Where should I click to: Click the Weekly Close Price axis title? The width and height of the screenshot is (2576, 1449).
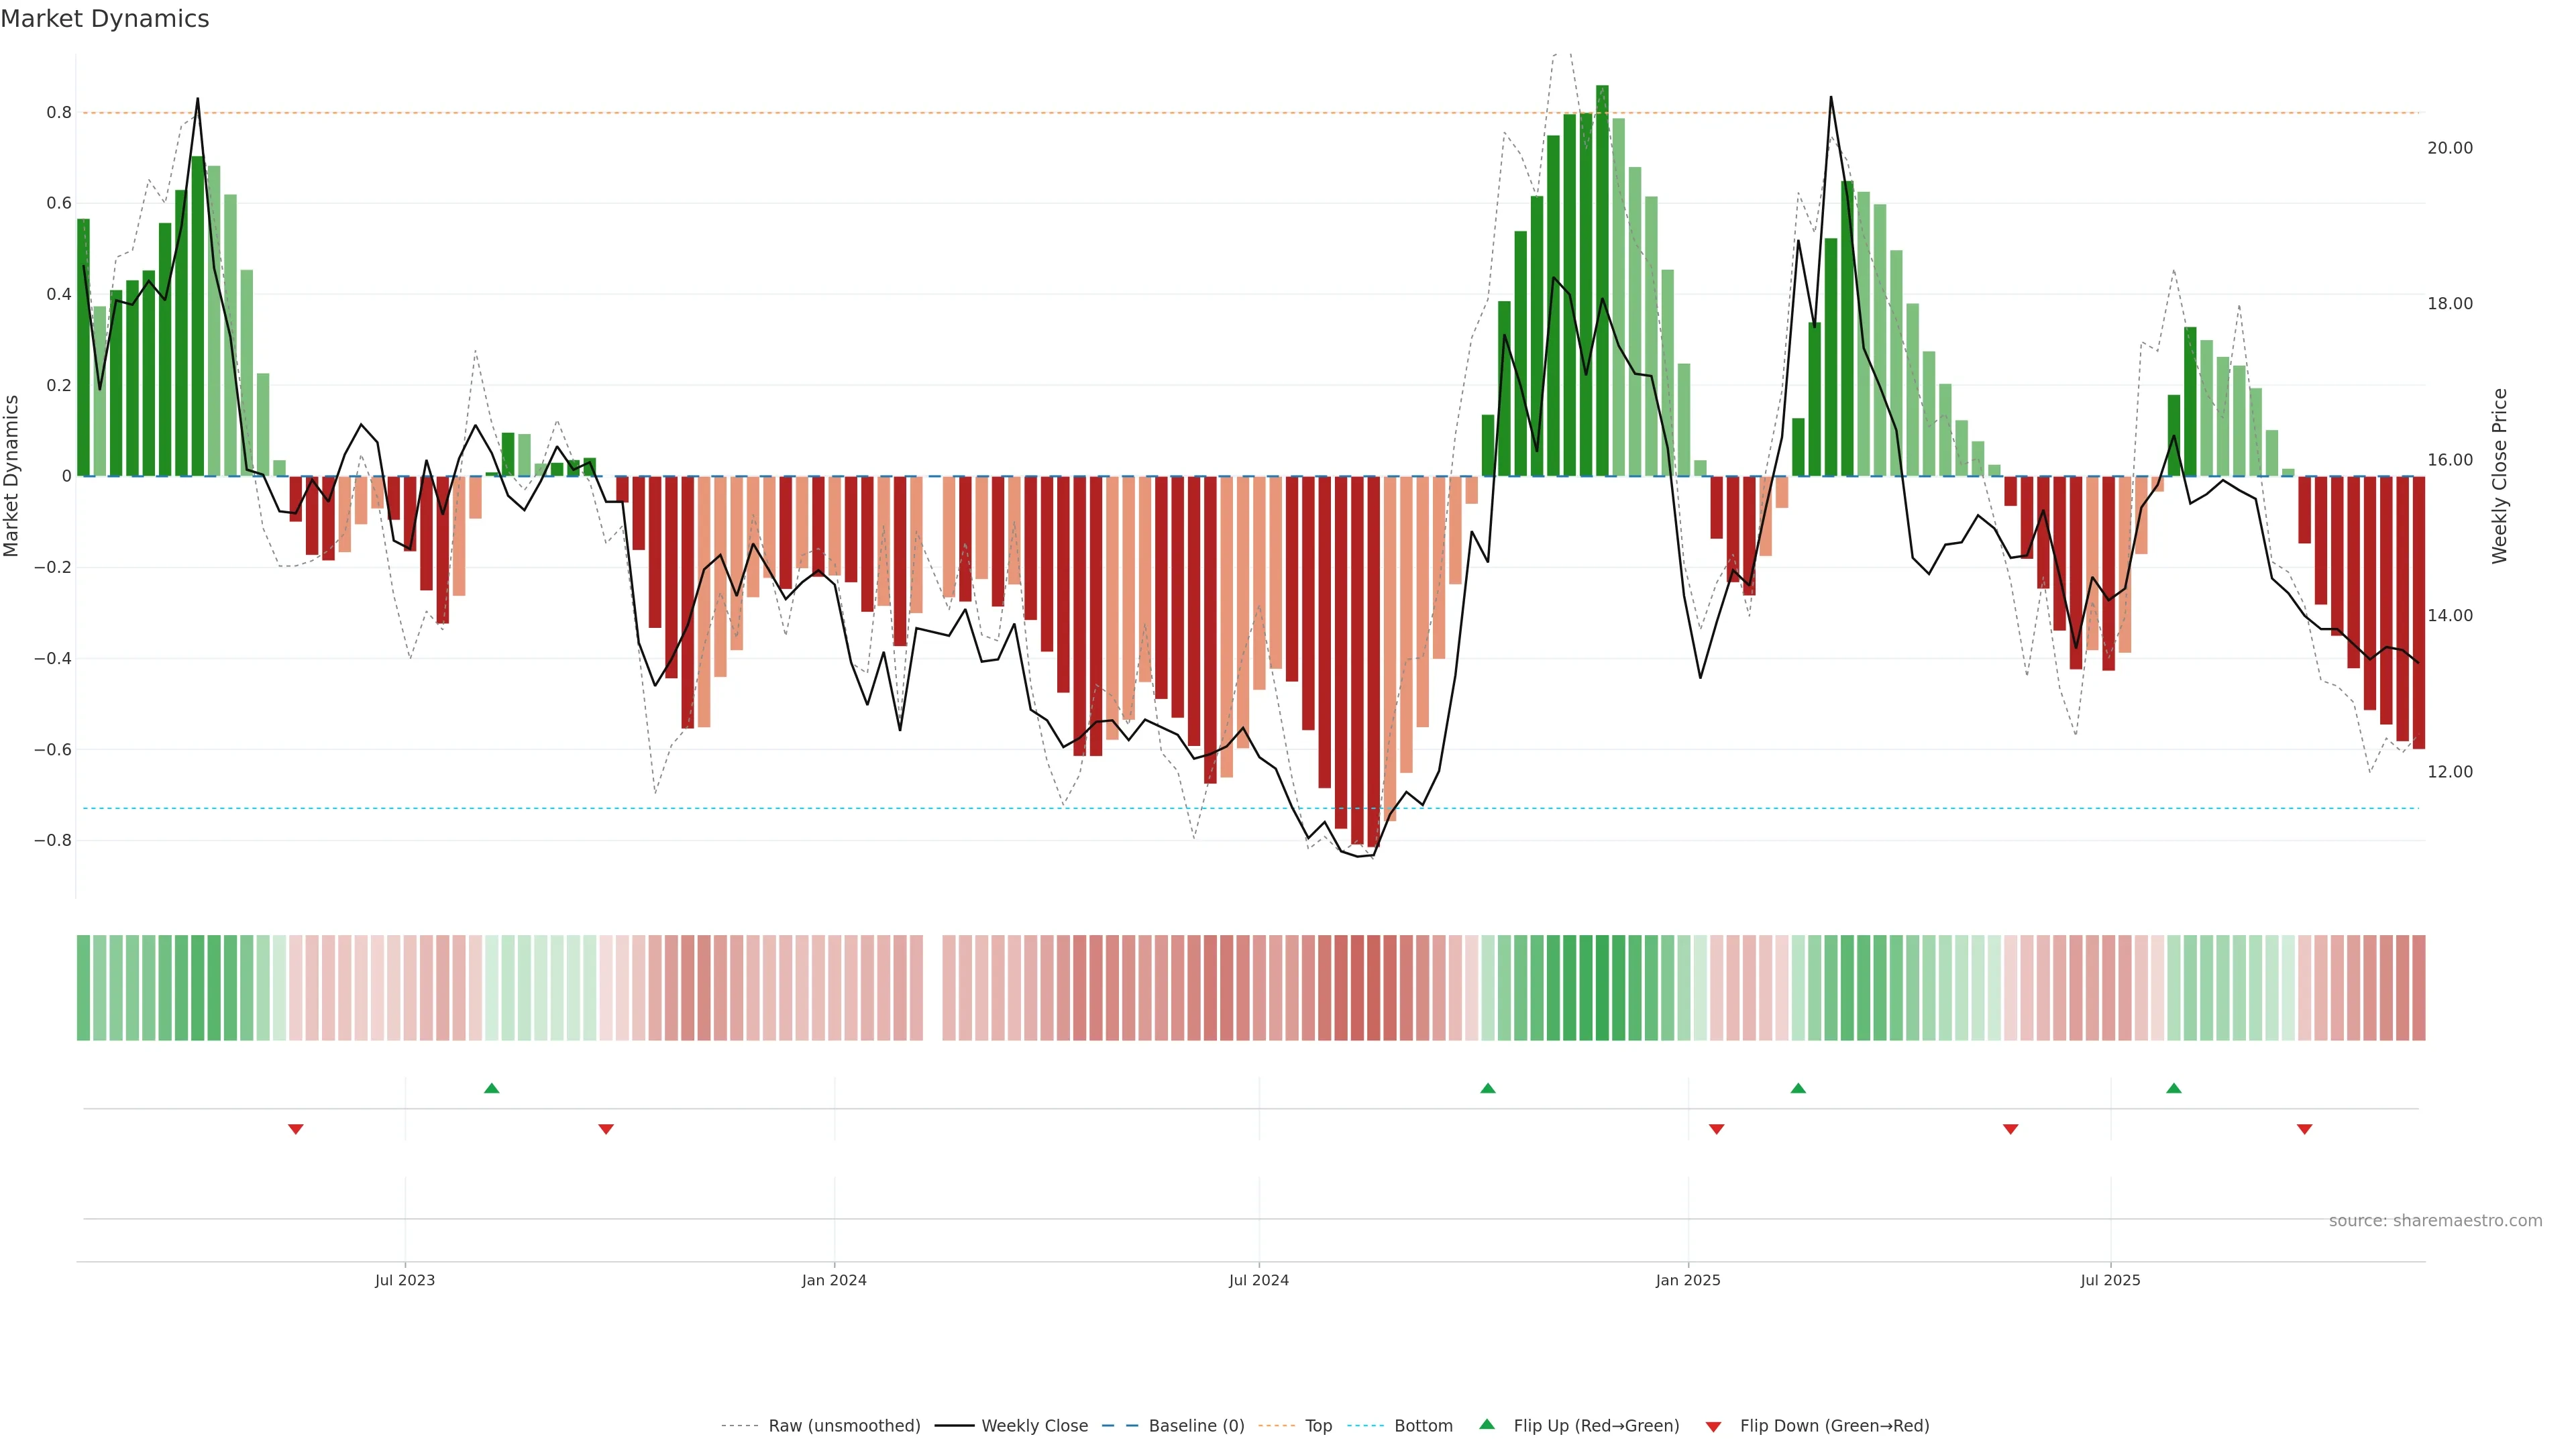pyautogui.click(x=2499, y=476)
